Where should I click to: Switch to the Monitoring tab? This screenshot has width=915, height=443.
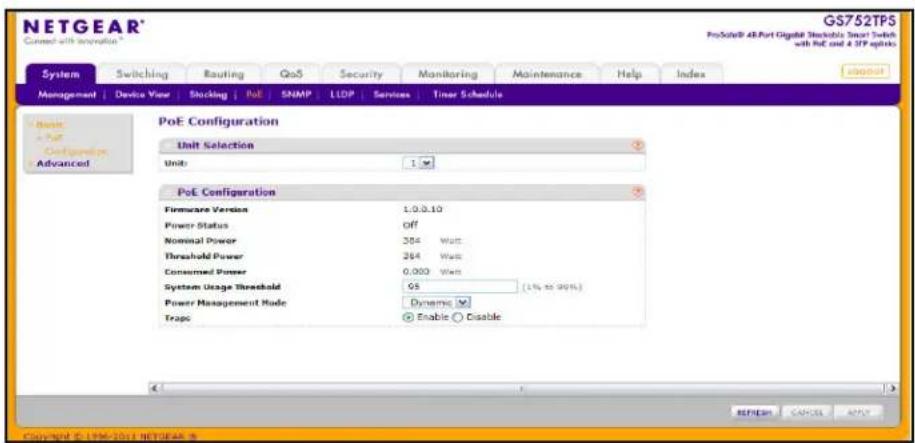[448, 75]
